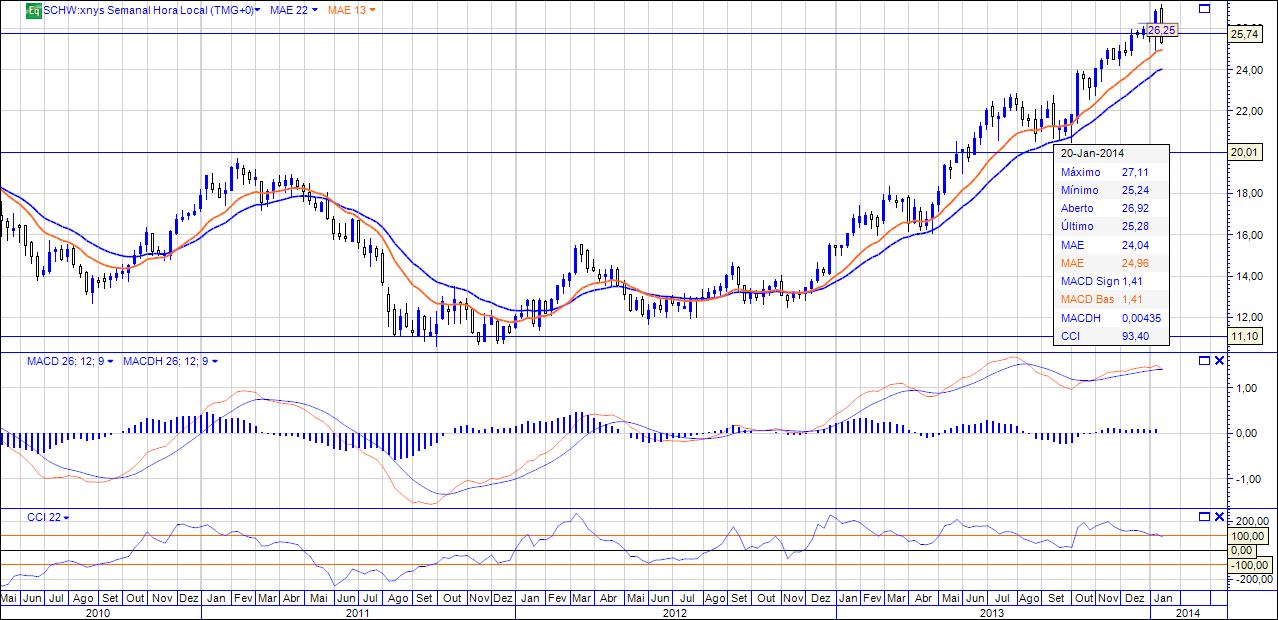Maximize the MACD indicator panel
Image resolution: width=1278 pixels, height=620 pixels.
[1204, 360]
